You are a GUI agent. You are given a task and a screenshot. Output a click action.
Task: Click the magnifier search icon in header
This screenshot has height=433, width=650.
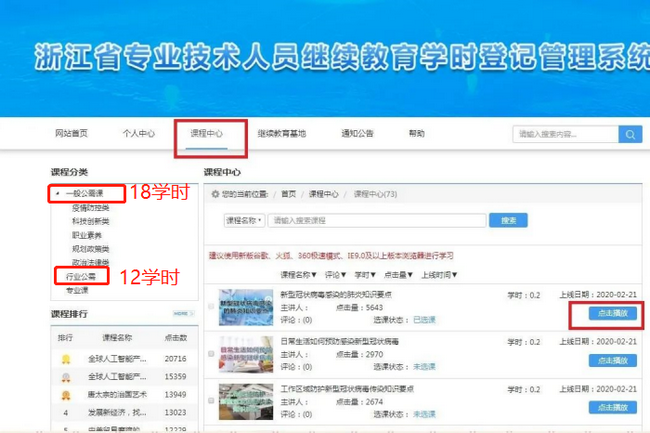629,134
